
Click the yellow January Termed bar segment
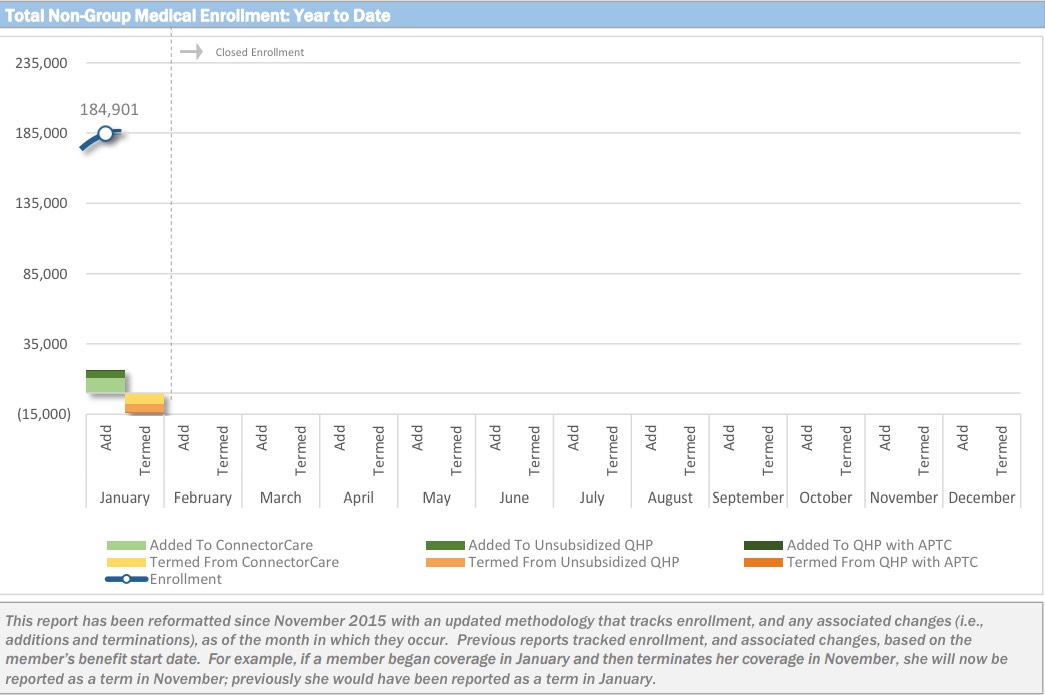(144, 398)
